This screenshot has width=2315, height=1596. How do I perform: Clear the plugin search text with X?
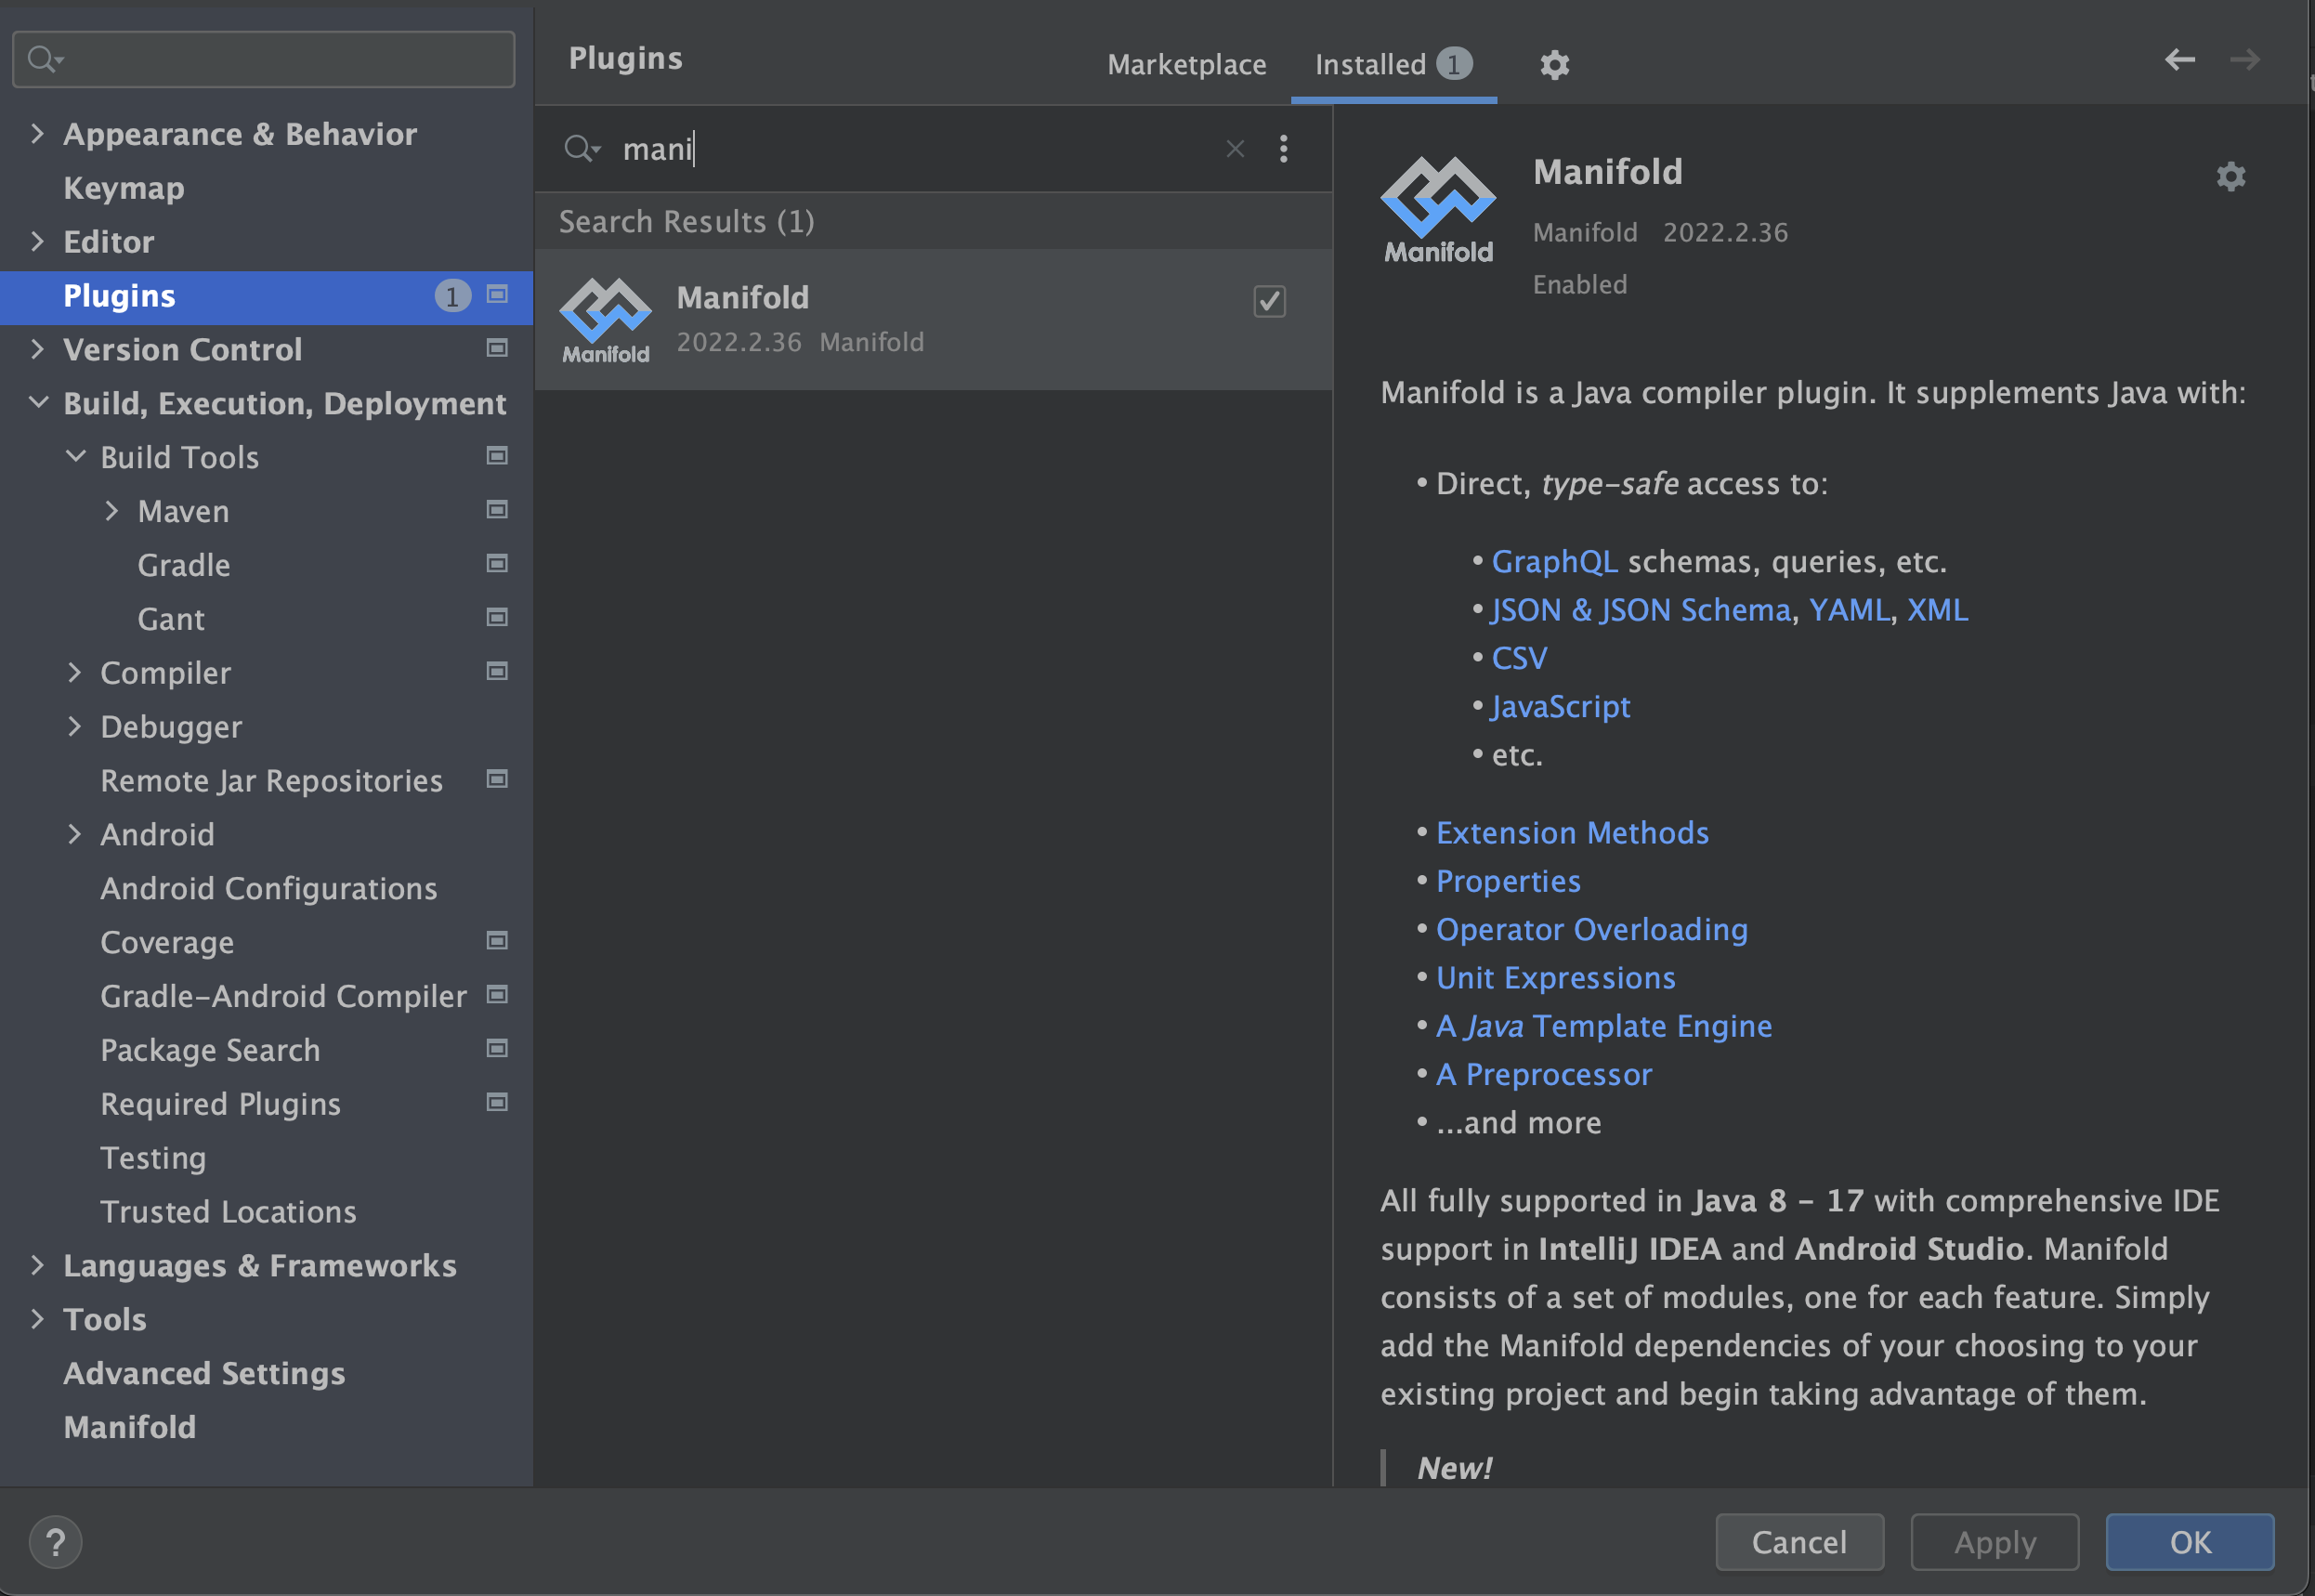(1235, 149)
